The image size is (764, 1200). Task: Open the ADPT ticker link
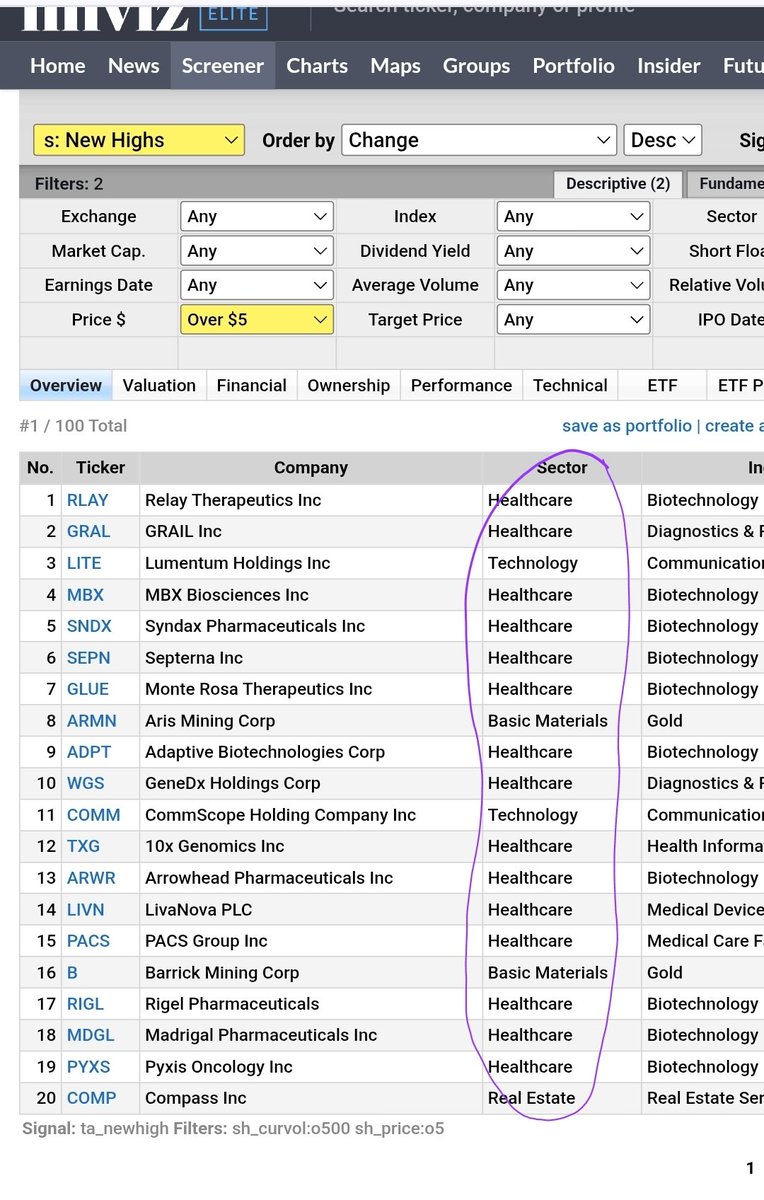coord(89,752)
